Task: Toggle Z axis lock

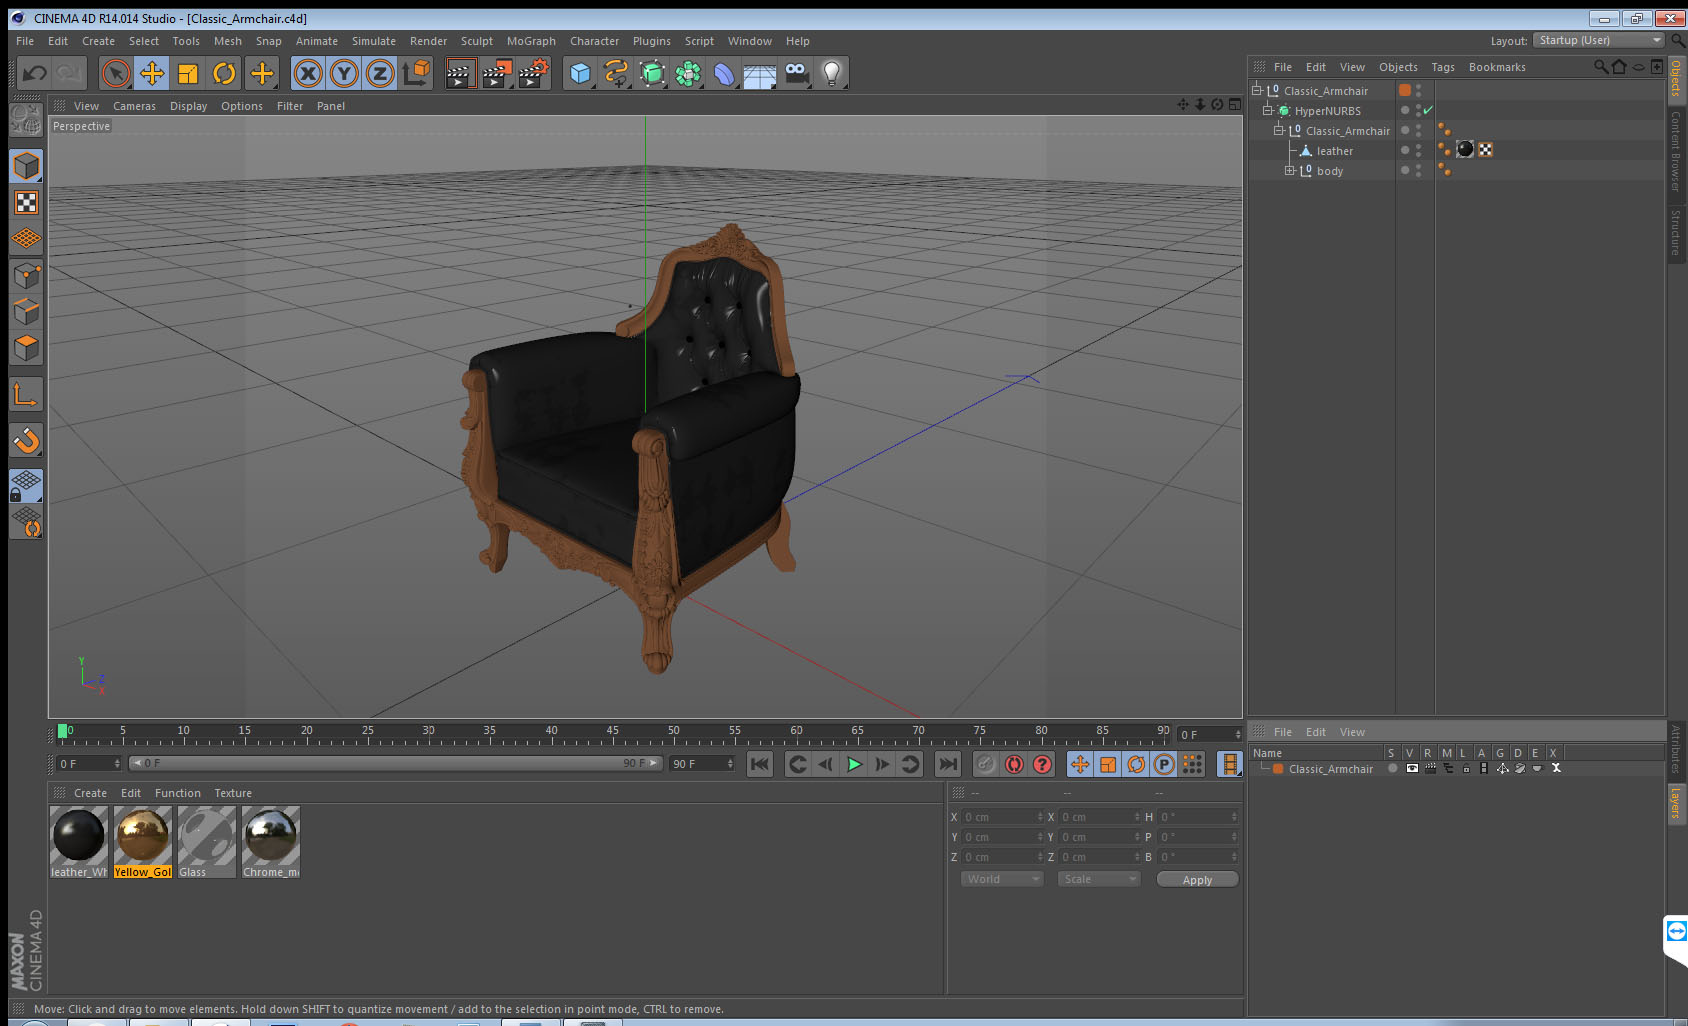Action: [380, 73]
